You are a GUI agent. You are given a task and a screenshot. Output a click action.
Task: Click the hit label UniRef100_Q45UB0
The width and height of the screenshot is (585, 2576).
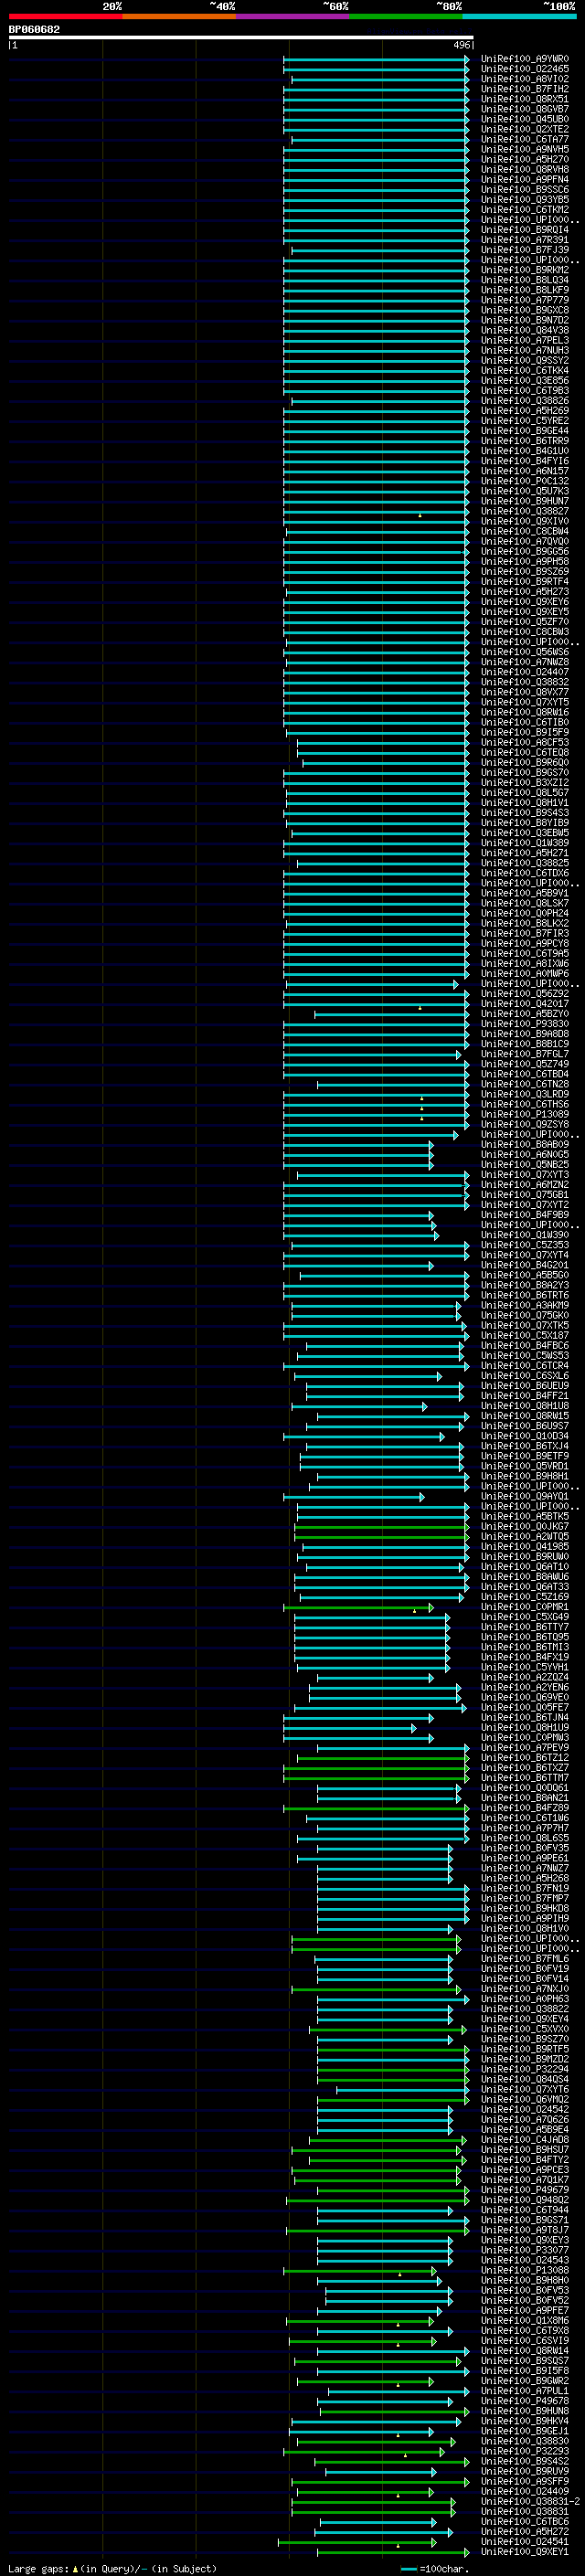tap(524, 119)
